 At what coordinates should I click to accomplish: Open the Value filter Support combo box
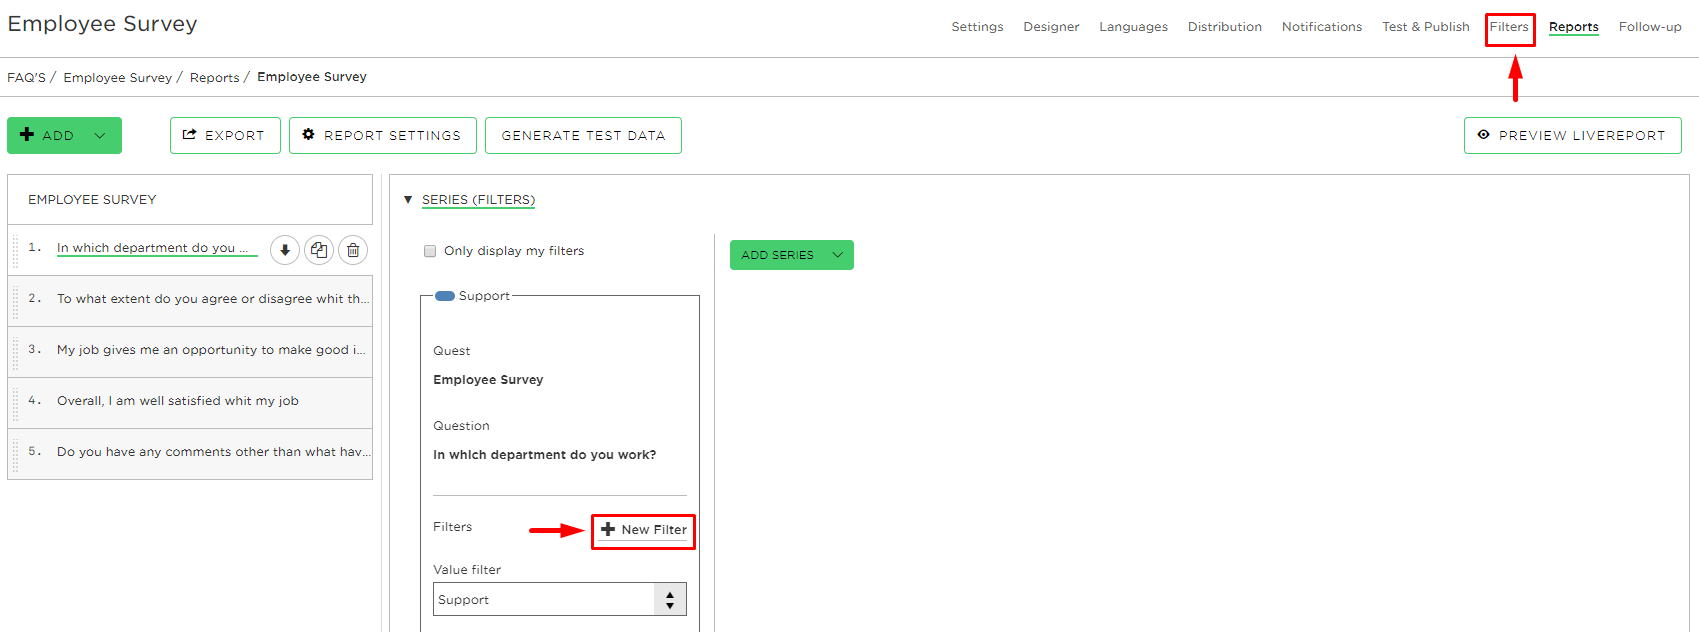(560, 599)
